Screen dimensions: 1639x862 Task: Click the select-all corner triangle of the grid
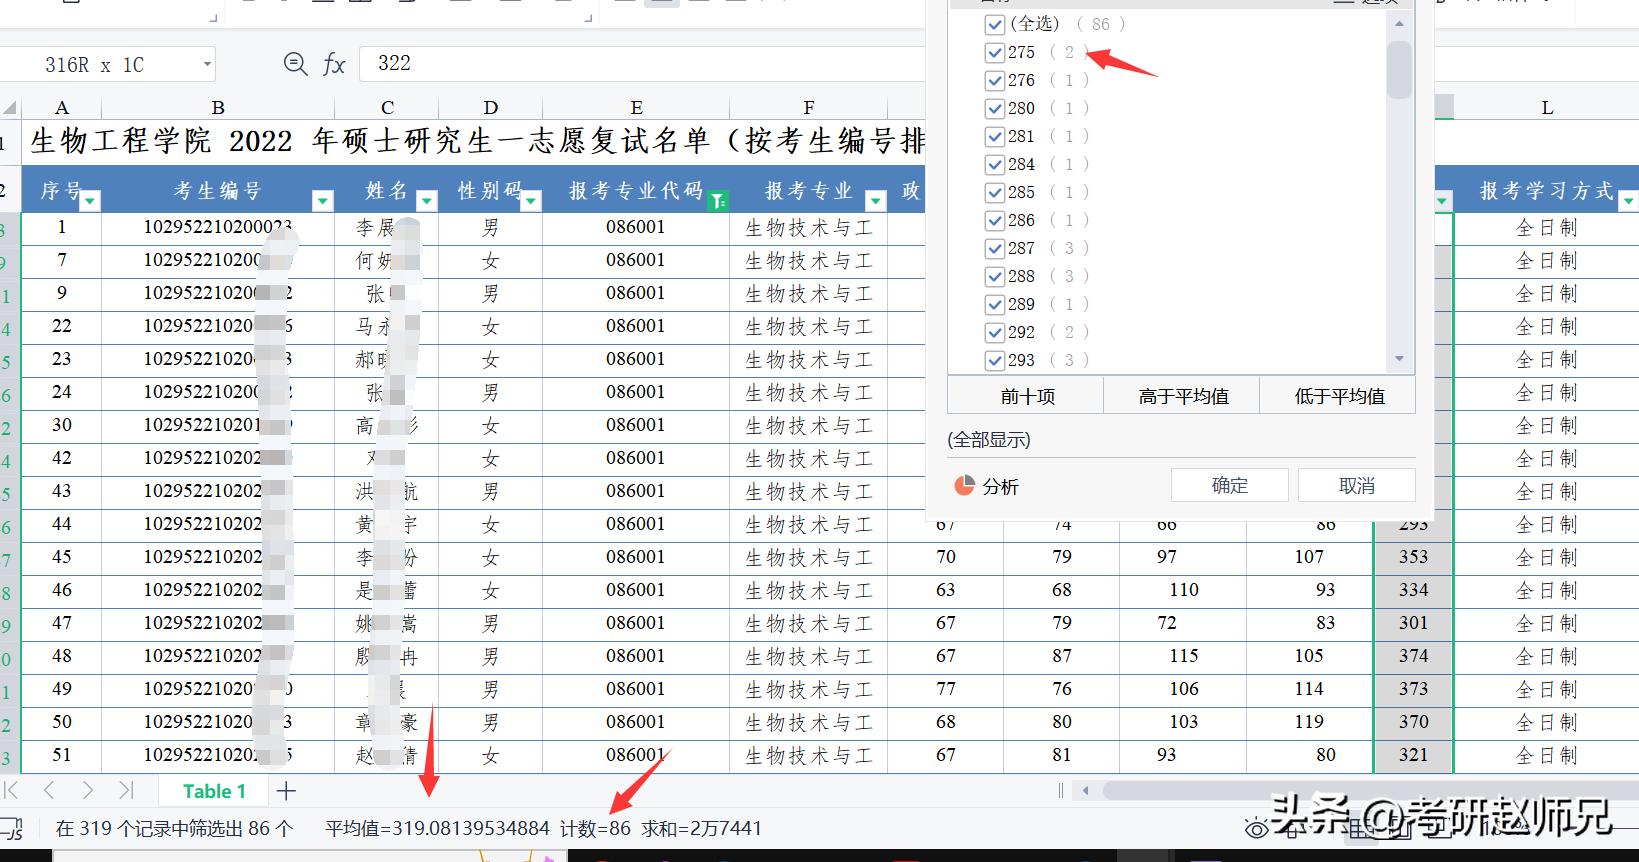click(x=10, y=108)
